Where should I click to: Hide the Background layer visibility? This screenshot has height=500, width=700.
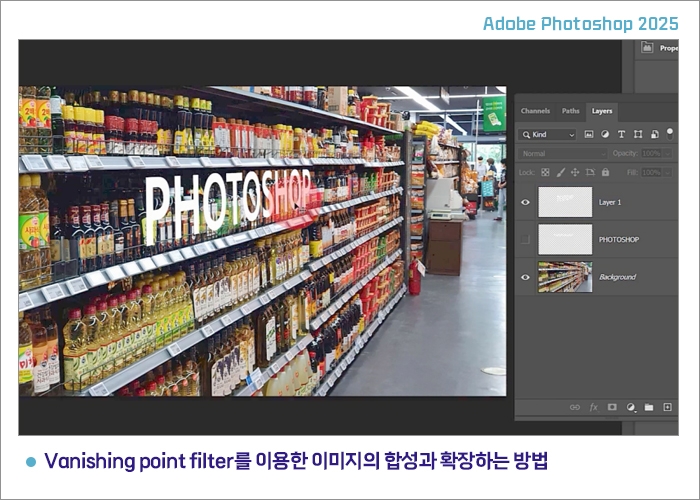tap(525, 277)
